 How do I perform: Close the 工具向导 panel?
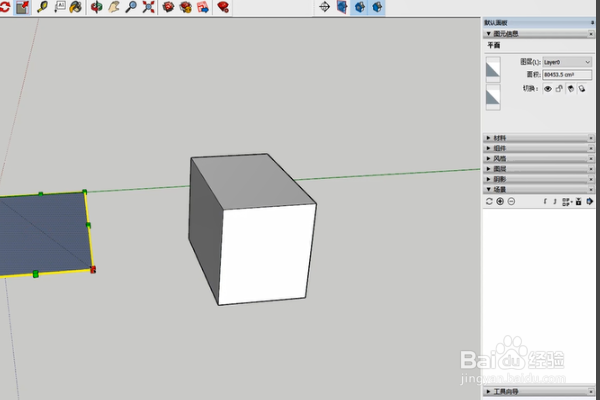(591, 392)
